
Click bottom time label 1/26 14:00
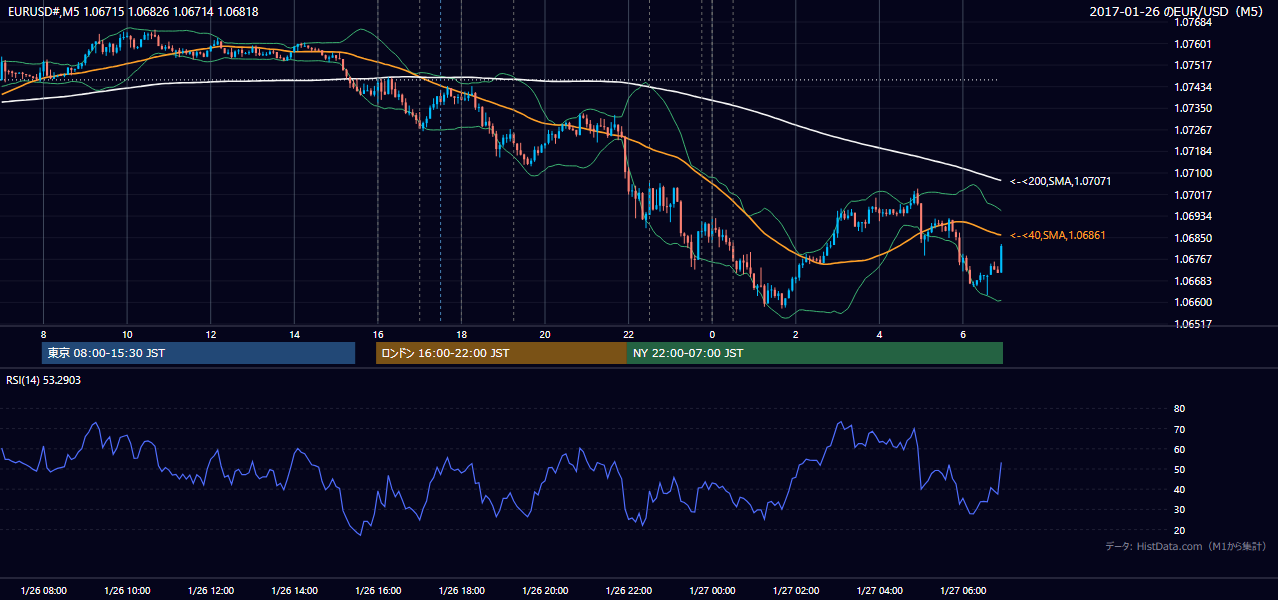click(x=294, y=591)
